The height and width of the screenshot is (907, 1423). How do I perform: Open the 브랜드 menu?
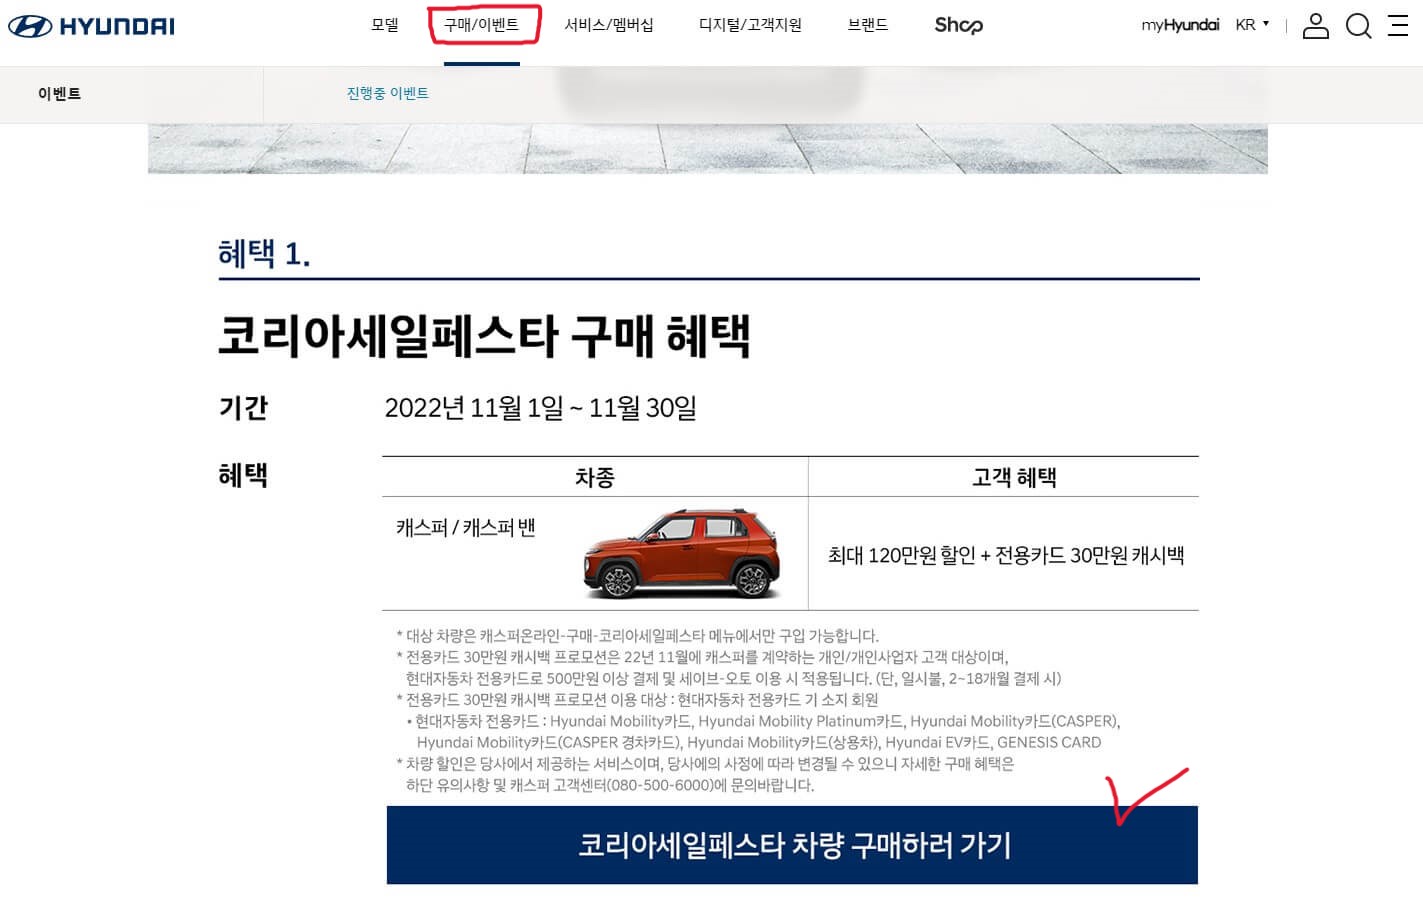[x=867, y=25]
